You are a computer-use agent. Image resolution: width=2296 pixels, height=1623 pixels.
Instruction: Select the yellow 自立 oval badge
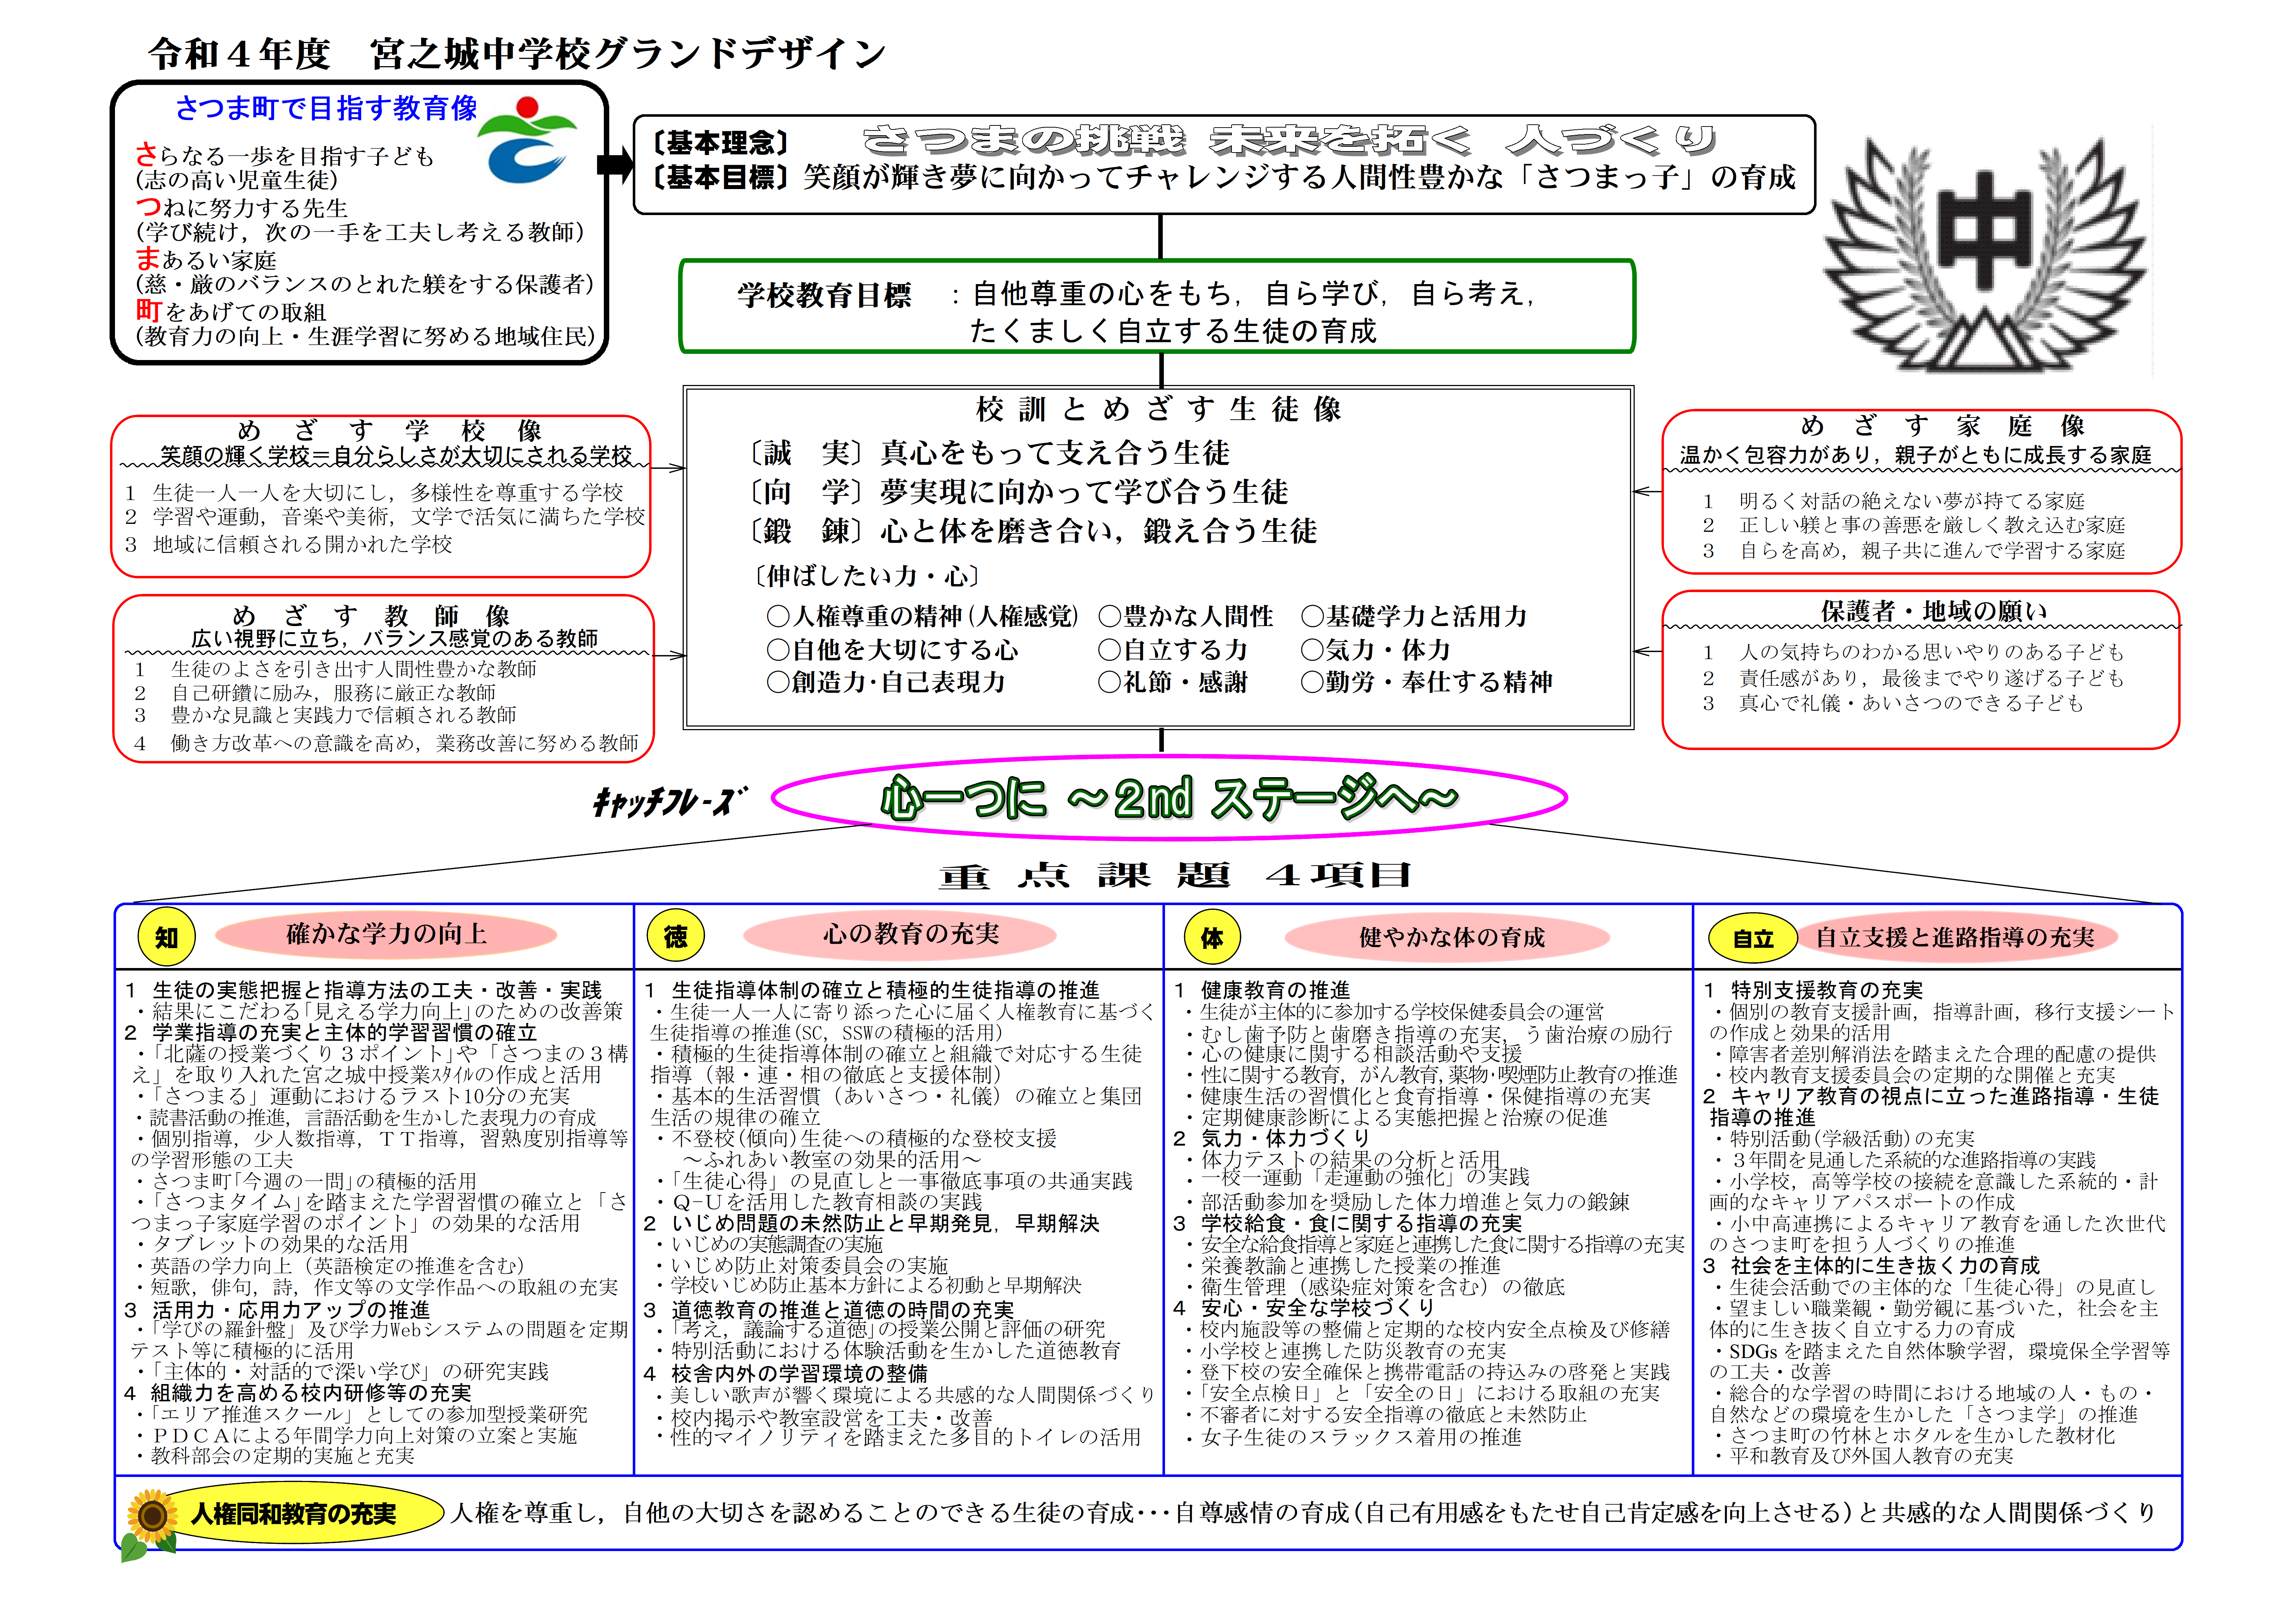pos(1753,938)
